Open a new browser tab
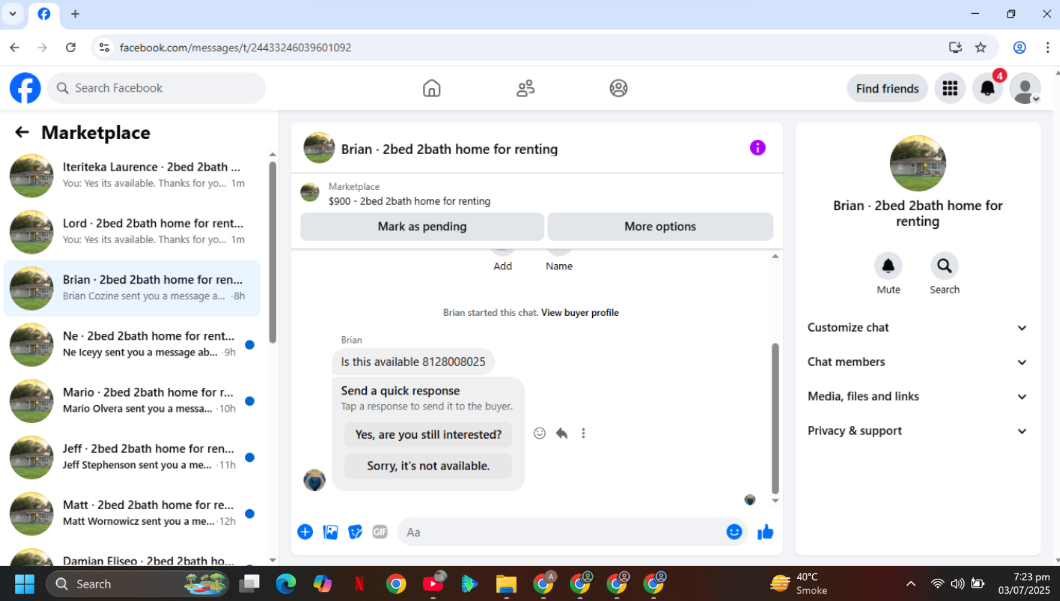Screen dimensions: 1060x601 (x=75, y=14)
